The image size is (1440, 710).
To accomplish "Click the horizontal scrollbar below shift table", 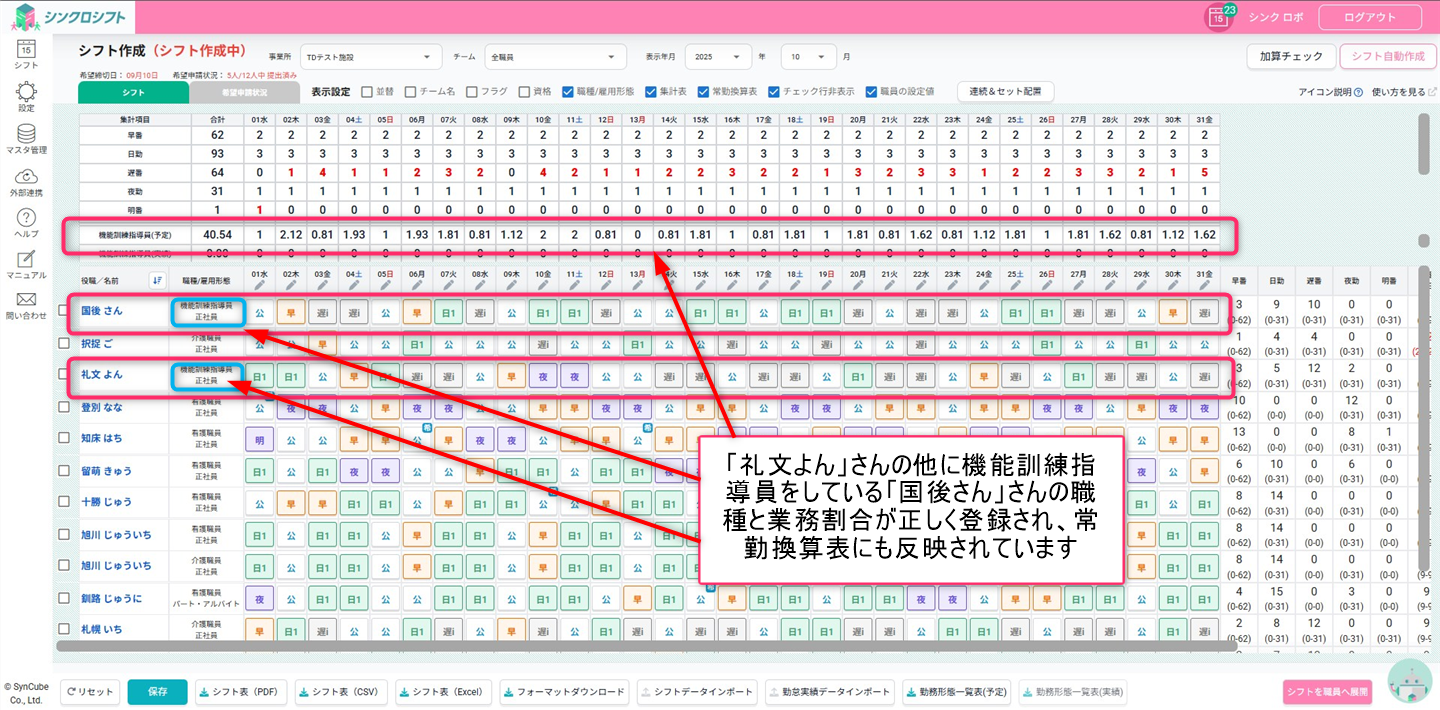I will [640, 647].
